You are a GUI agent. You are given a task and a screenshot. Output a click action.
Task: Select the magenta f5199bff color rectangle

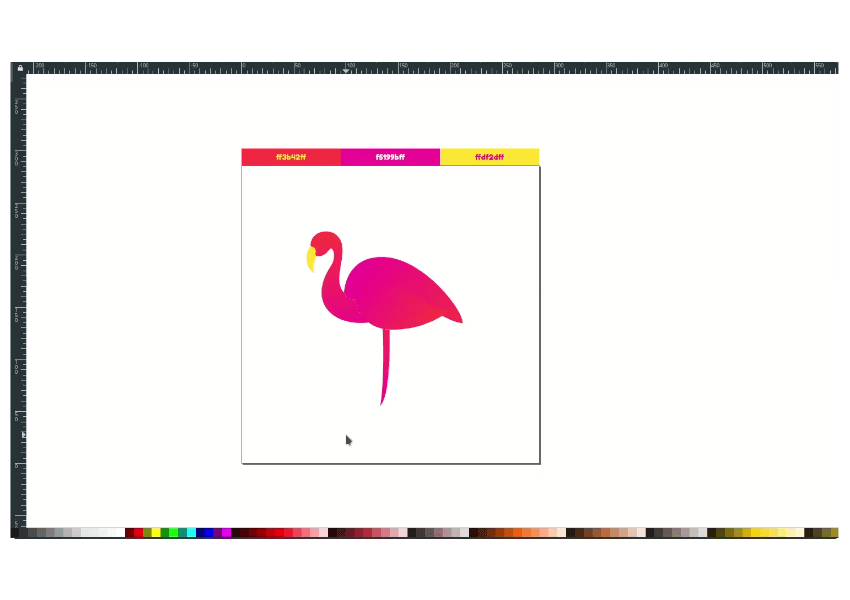coord(390,157)
